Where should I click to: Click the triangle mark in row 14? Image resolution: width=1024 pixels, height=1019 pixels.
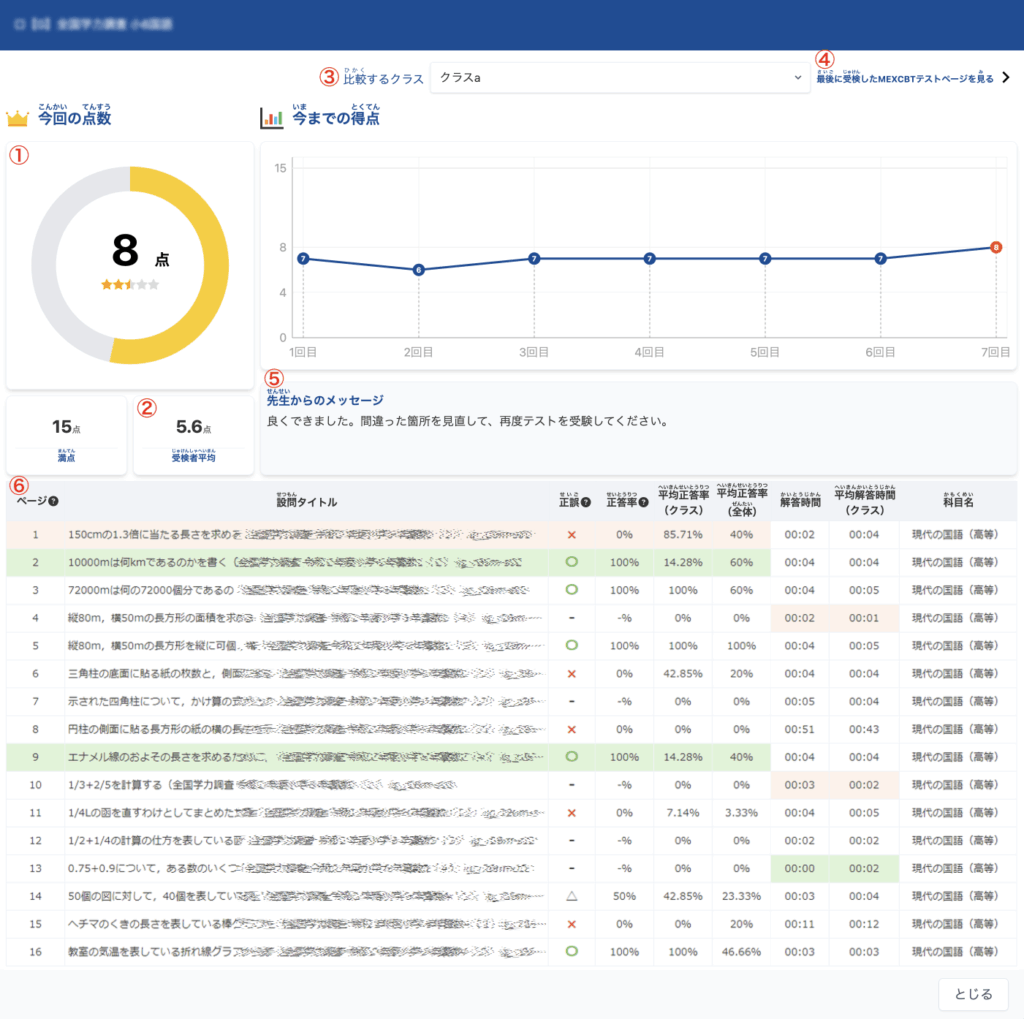(x=572, y=896)
